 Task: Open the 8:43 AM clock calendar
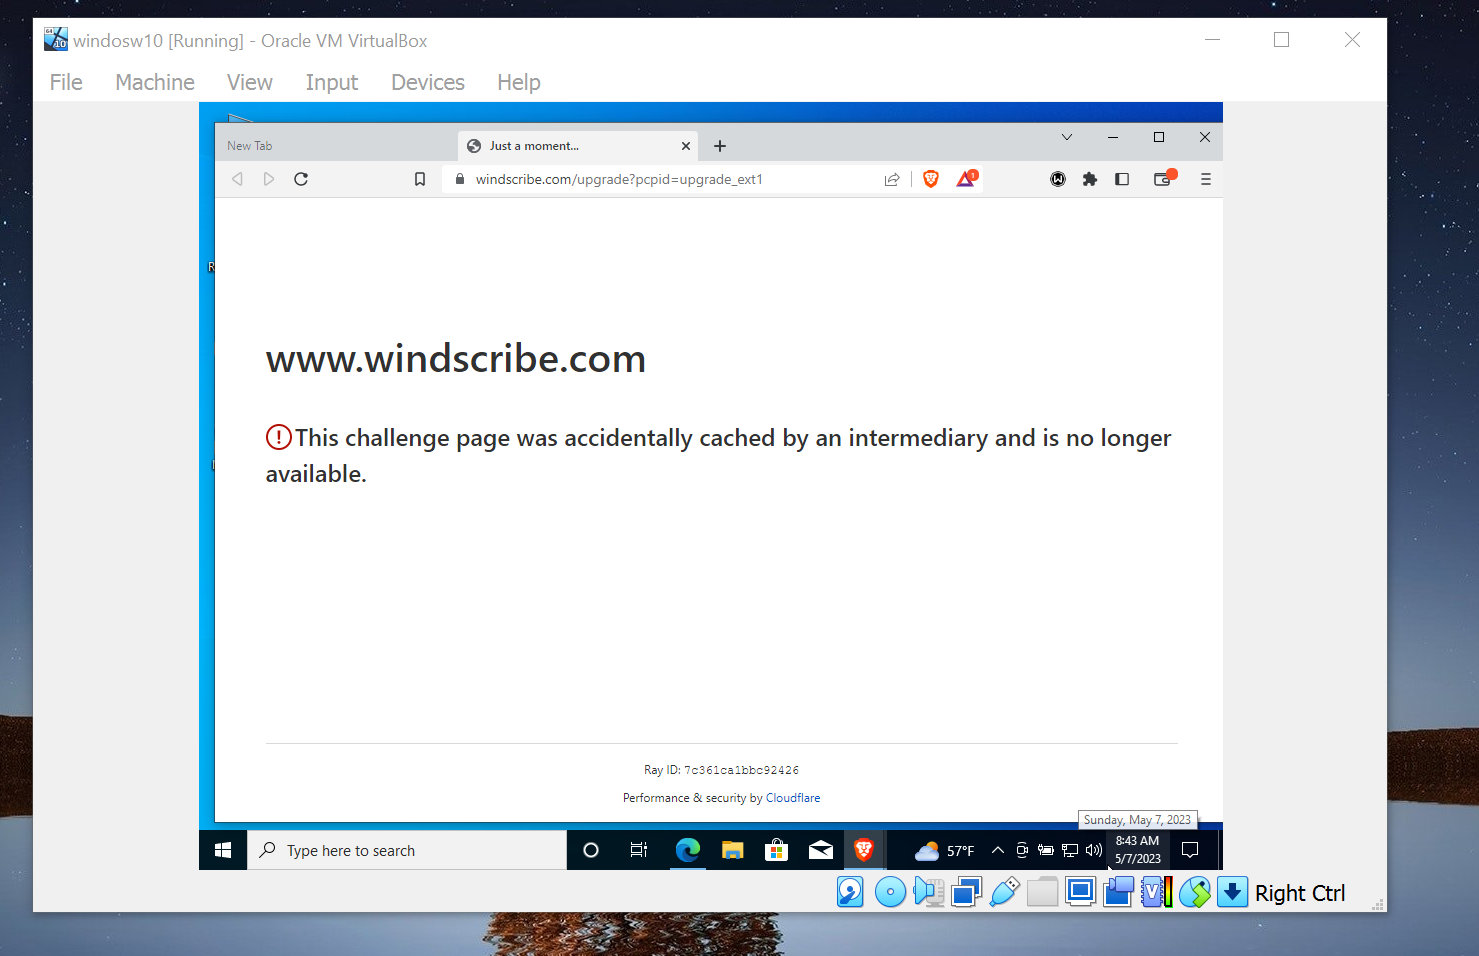point(1138,850)
